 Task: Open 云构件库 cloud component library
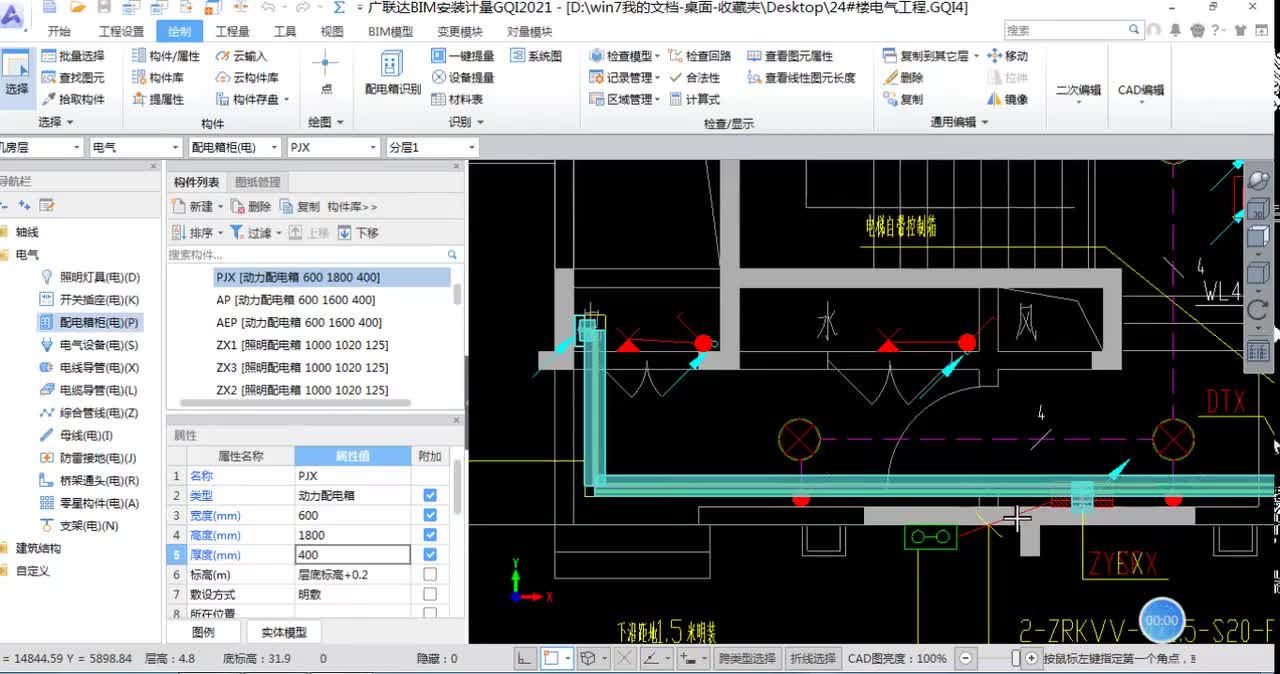tap(248, 77)
